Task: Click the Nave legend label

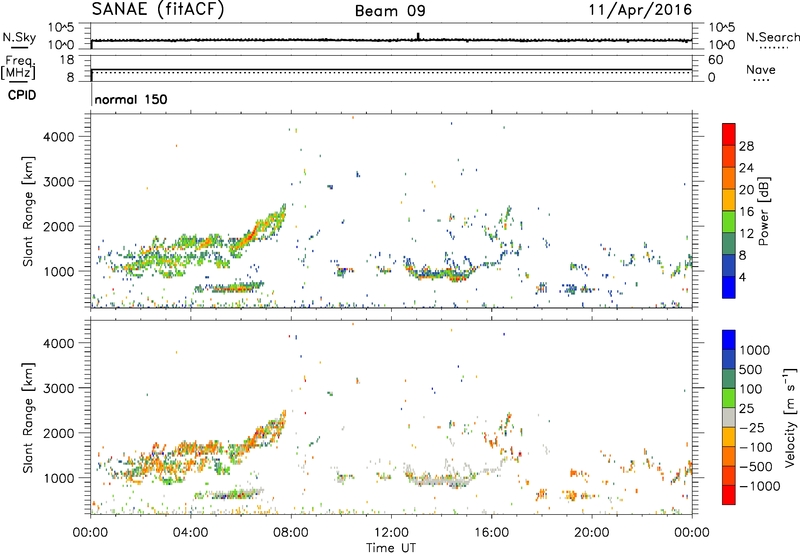Action: pyautogui.click(x=761, y=69)
